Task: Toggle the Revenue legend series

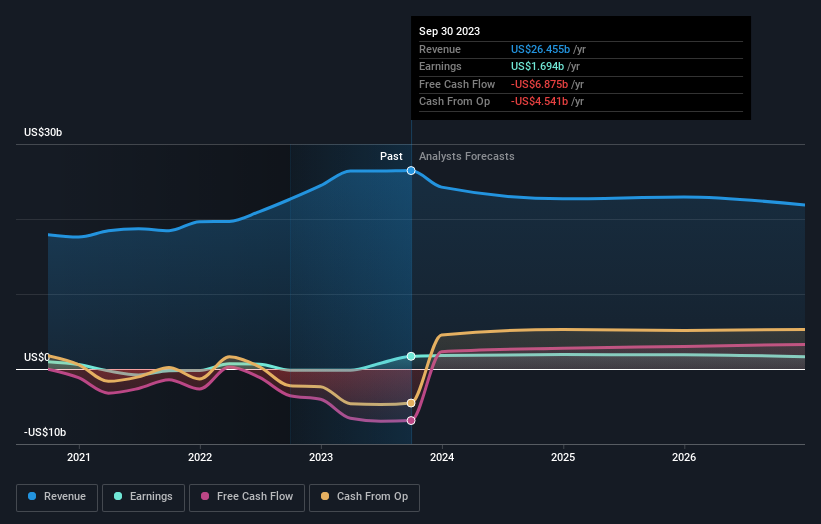Action: (x=57, y=497)
